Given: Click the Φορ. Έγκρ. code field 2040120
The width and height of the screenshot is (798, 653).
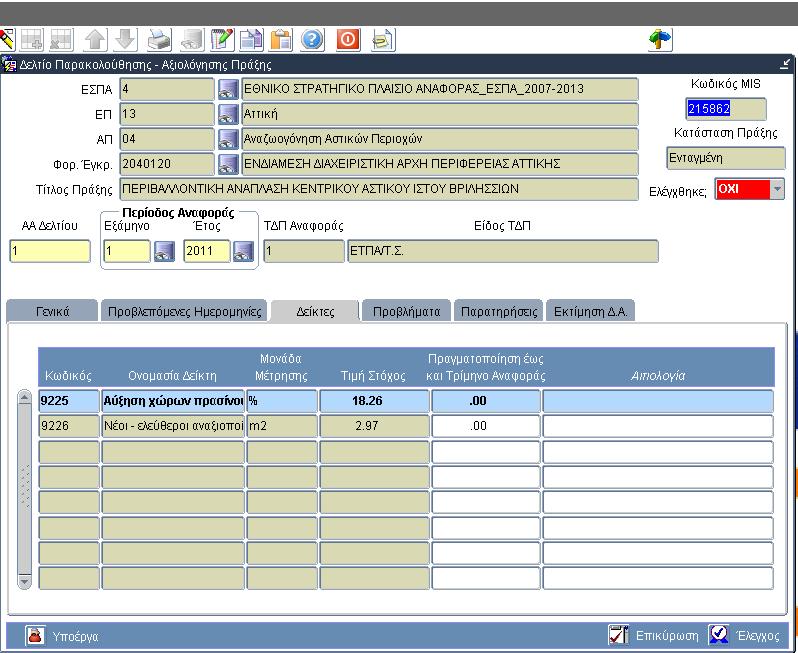Looking at the screenshot, I should coord(167,164).
